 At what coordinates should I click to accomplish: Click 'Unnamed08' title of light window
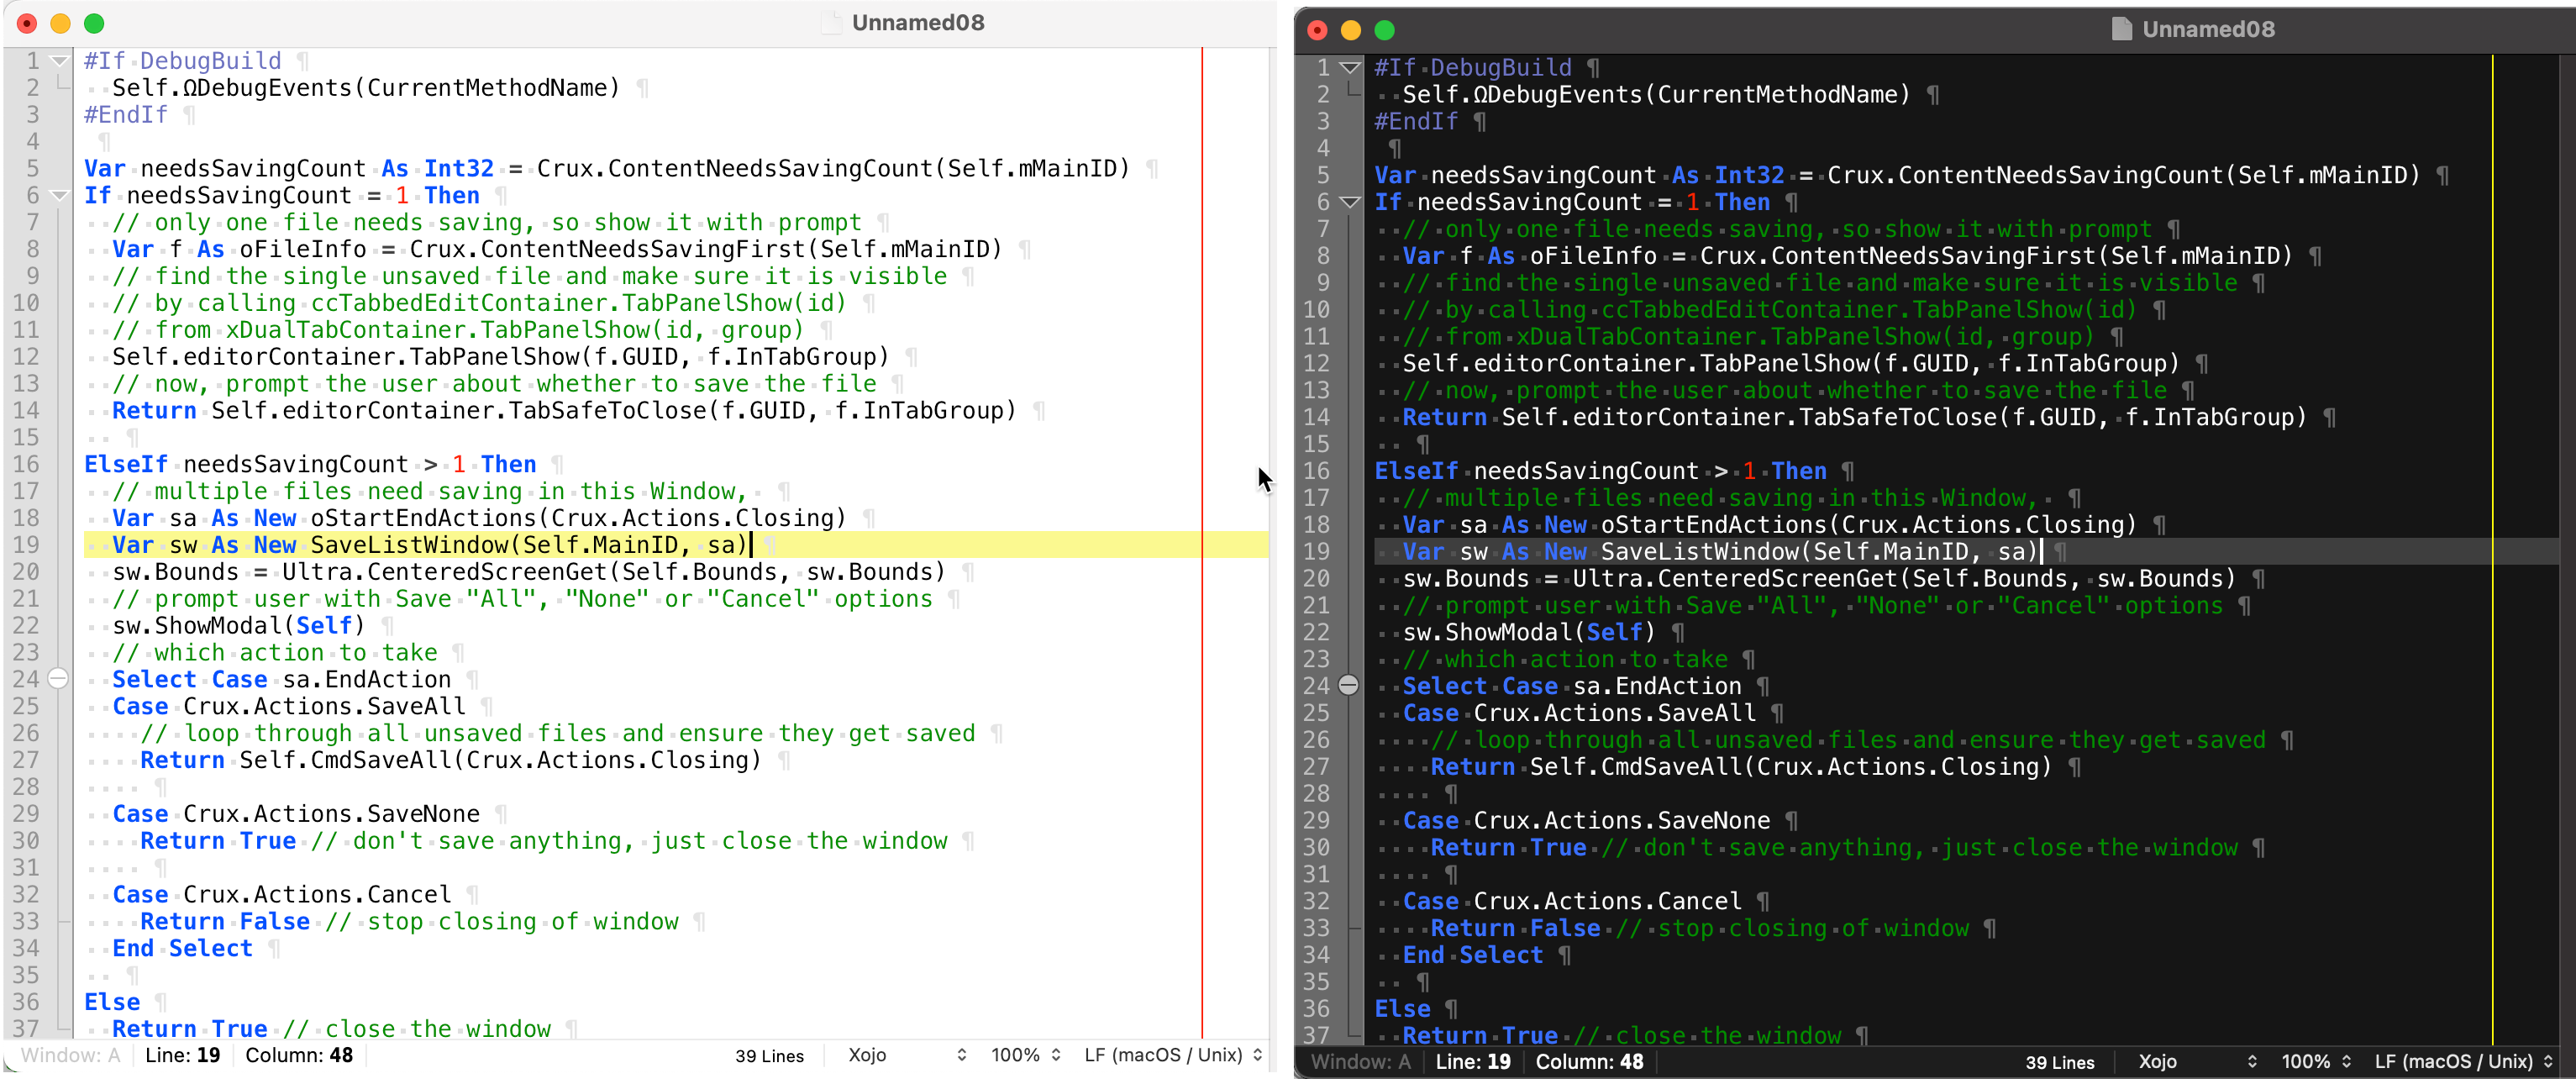918,22
